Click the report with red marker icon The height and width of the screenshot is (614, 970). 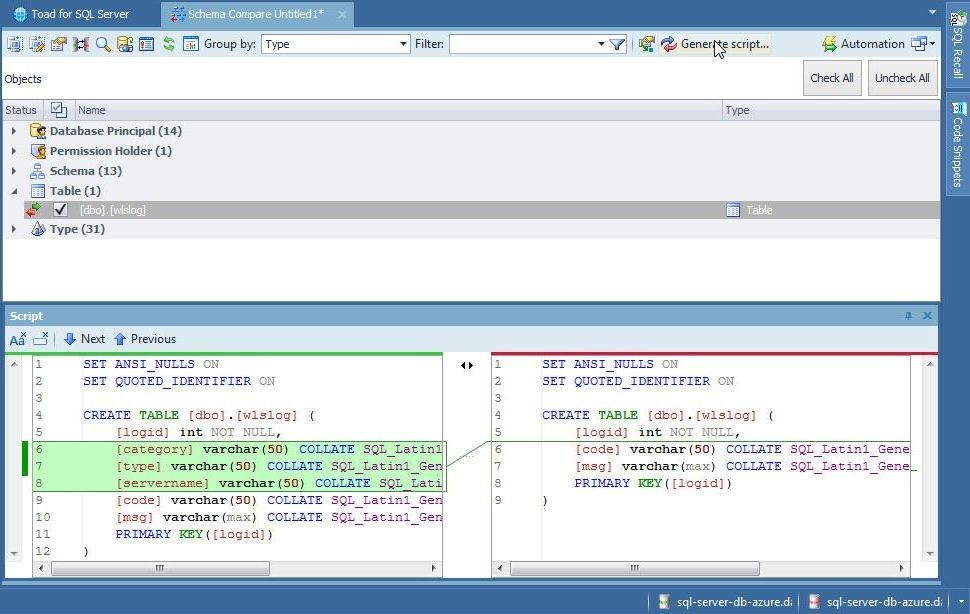point(147,44)
